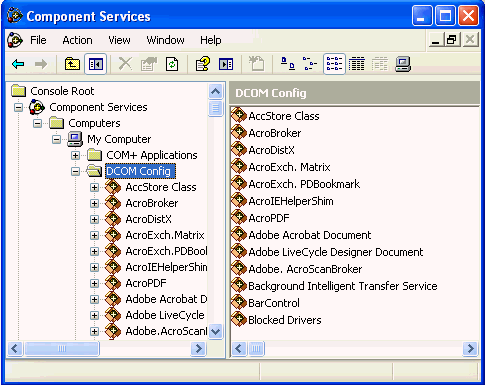
Task: Click the Refresh toolbar icon
Action: [x=172, y=64]
